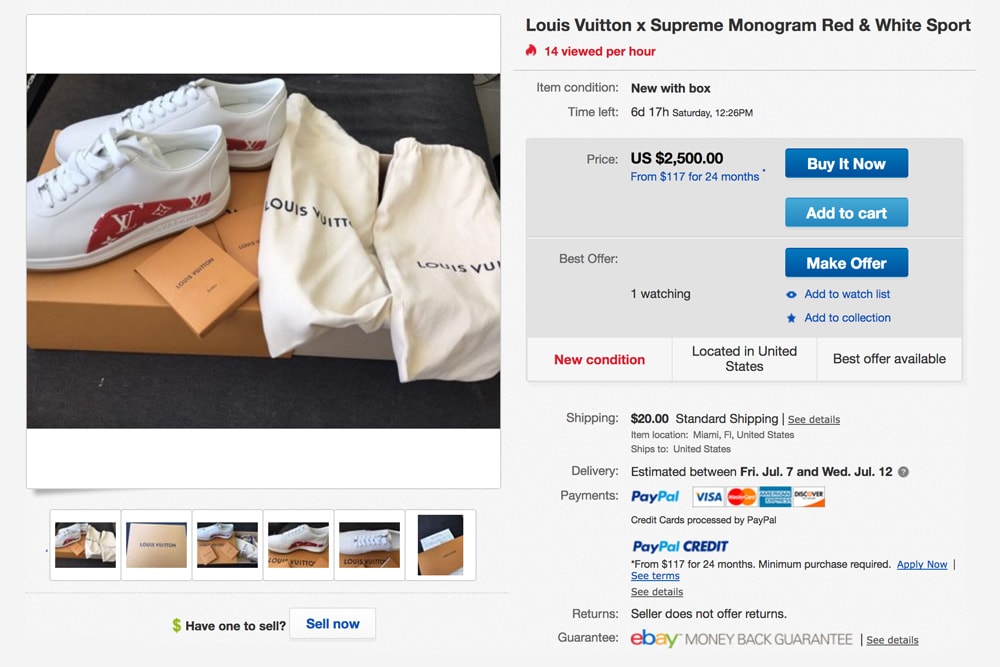
Task: Add the sneakers to cart
Action: point(846,212)
